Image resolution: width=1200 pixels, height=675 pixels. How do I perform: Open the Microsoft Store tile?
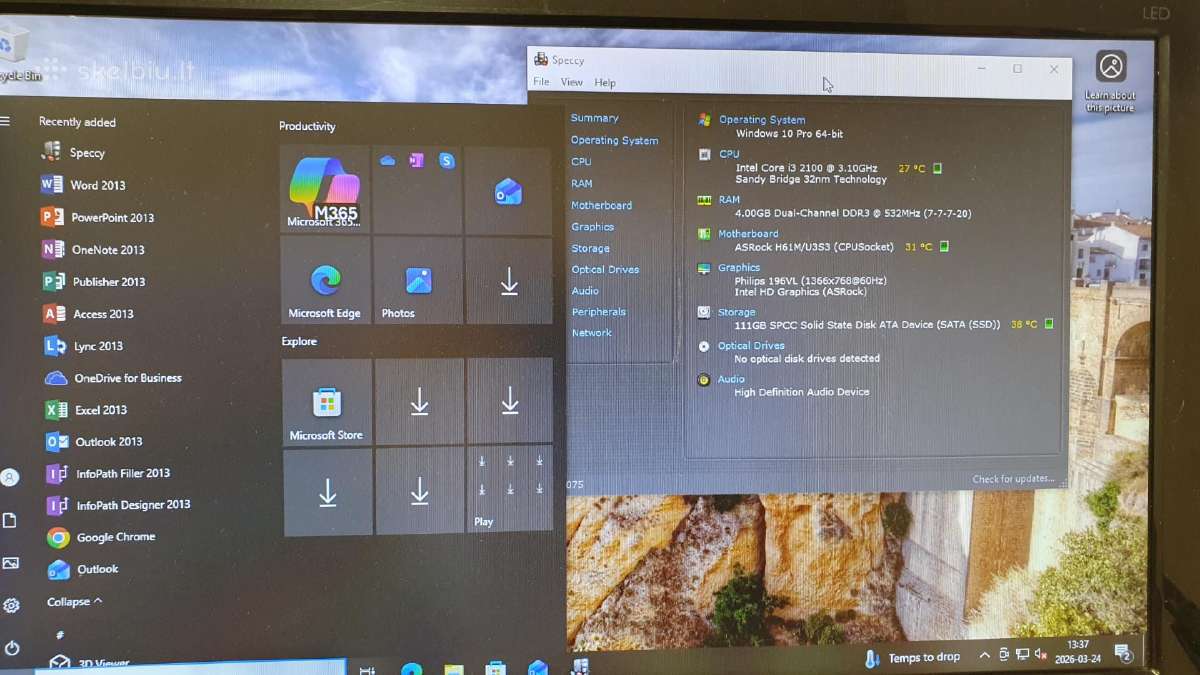click(327, 402)
